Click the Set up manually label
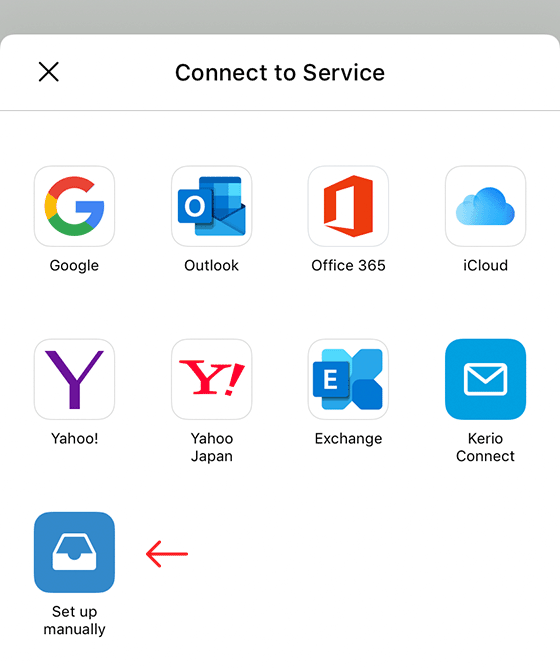This screenshot has height=668, width=560. point(74,620)
